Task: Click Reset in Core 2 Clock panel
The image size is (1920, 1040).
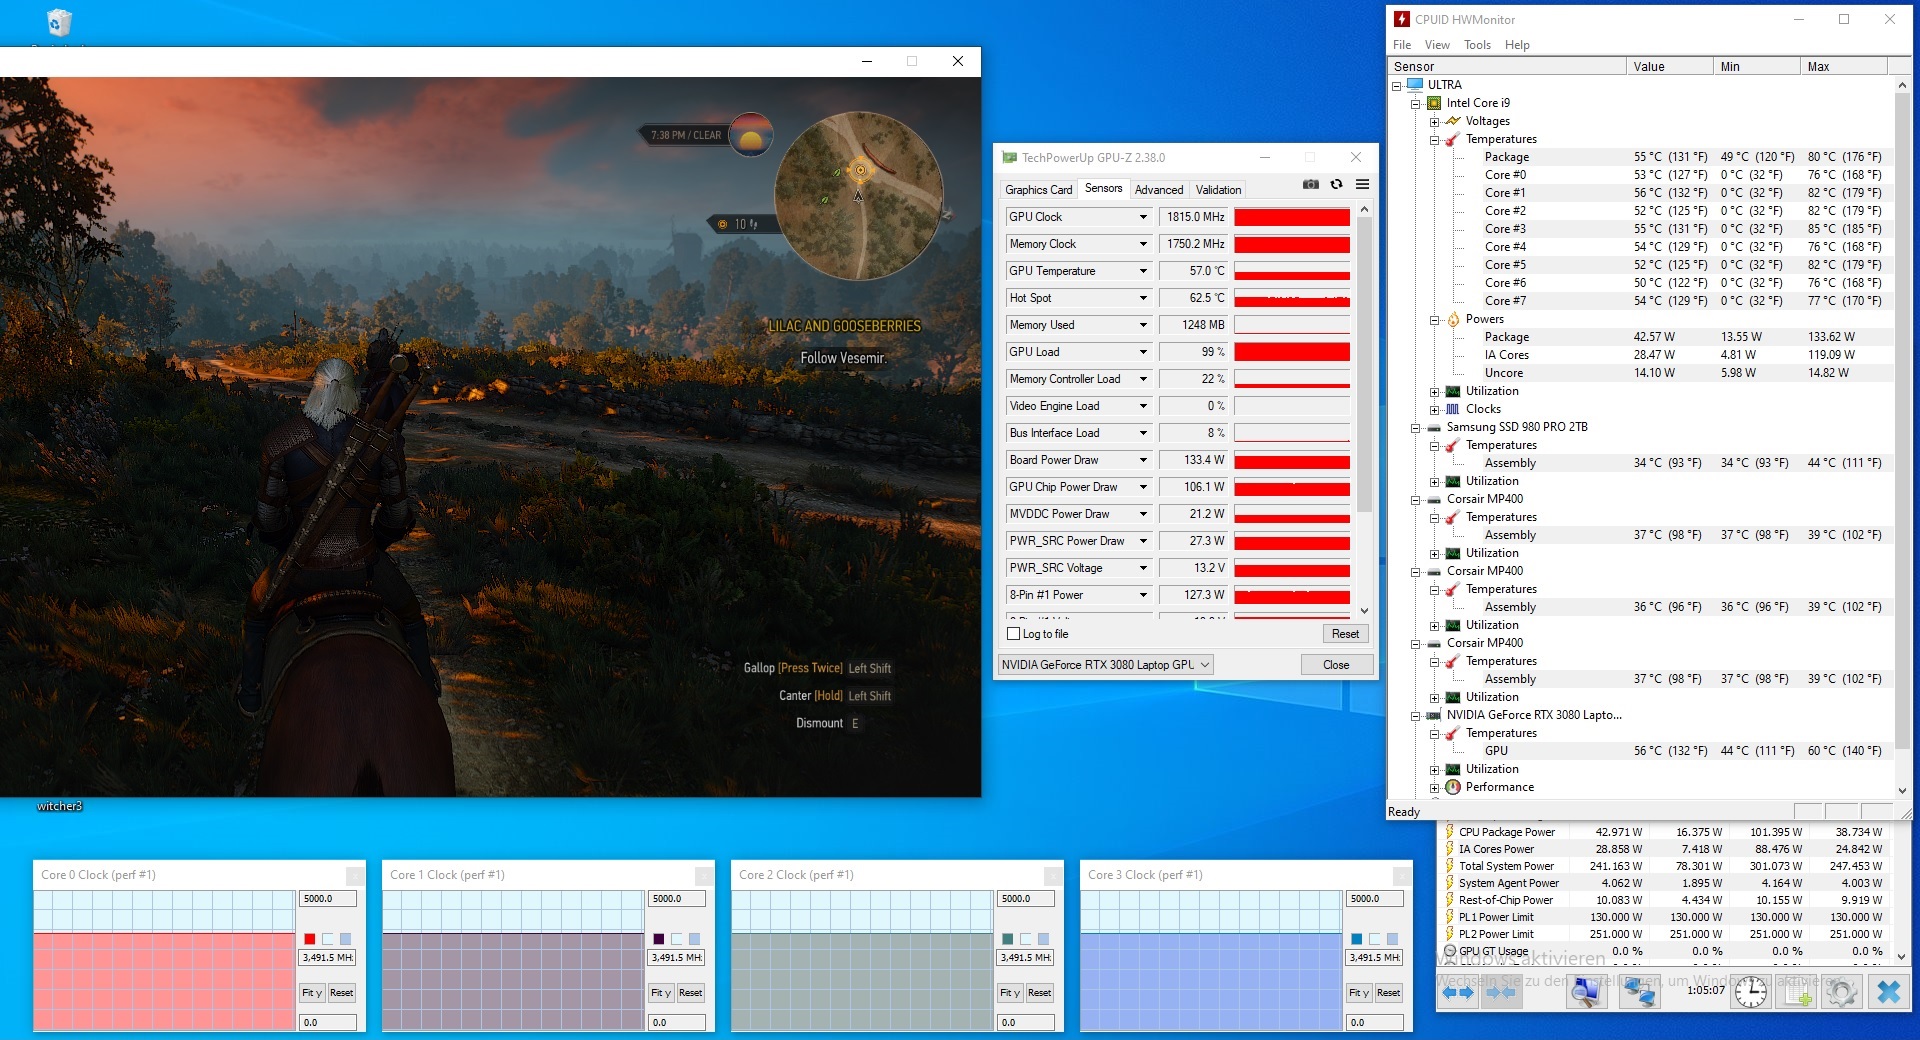Action: (1039, 993)
